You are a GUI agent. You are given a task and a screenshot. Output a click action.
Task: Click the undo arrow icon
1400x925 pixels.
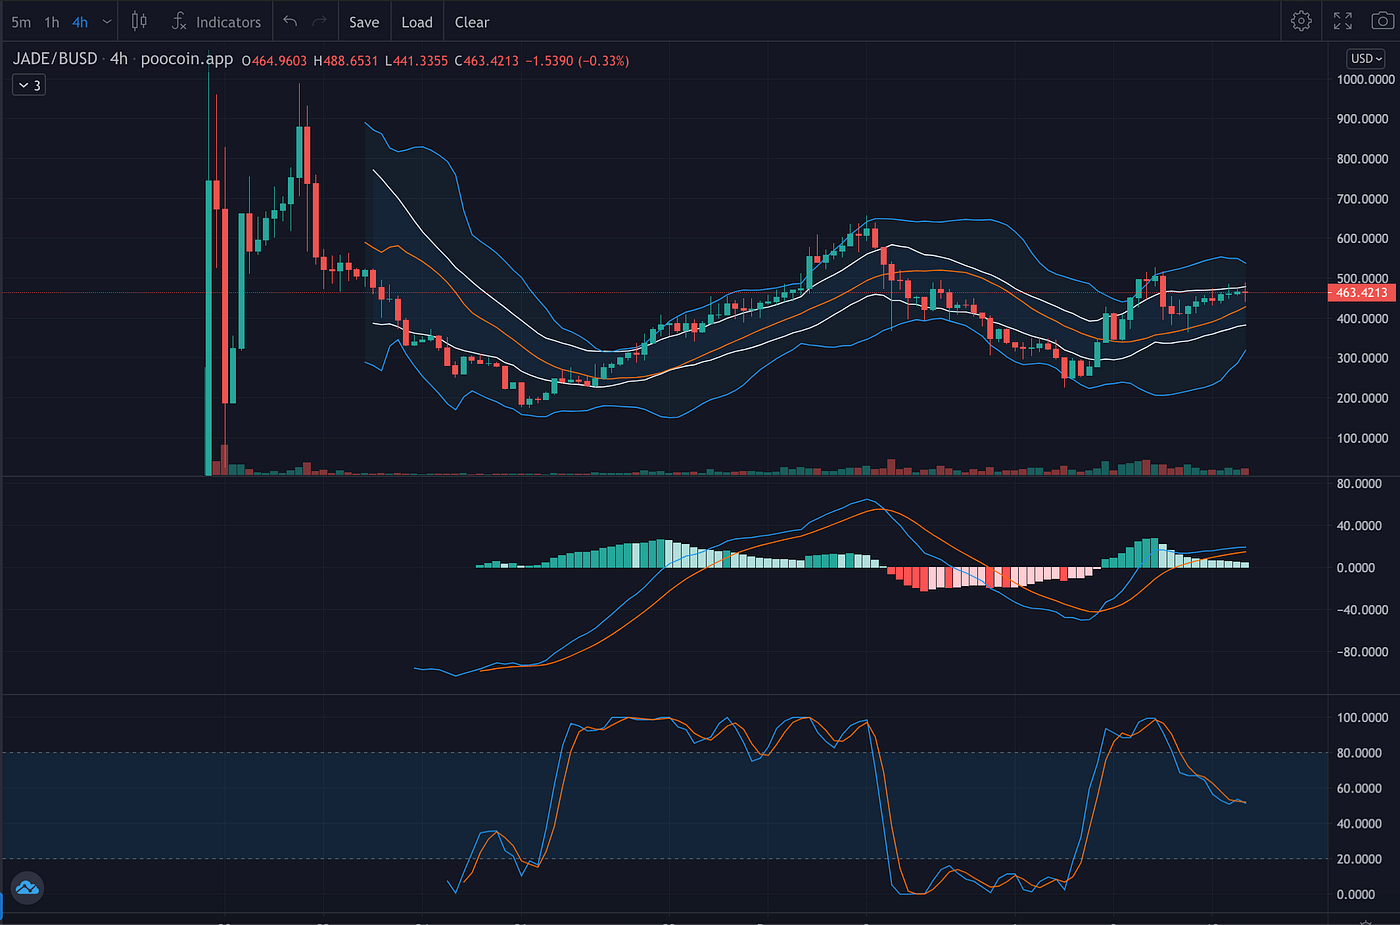(x=290, y=21)
